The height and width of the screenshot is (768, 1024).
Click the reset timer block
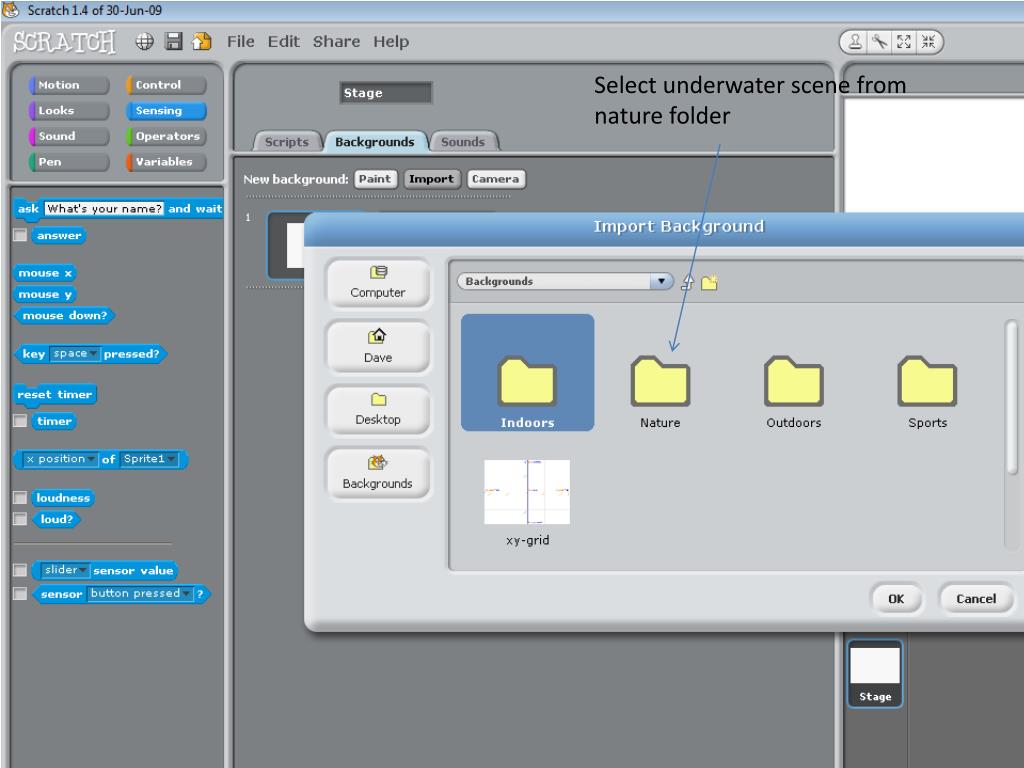[55, 394]
